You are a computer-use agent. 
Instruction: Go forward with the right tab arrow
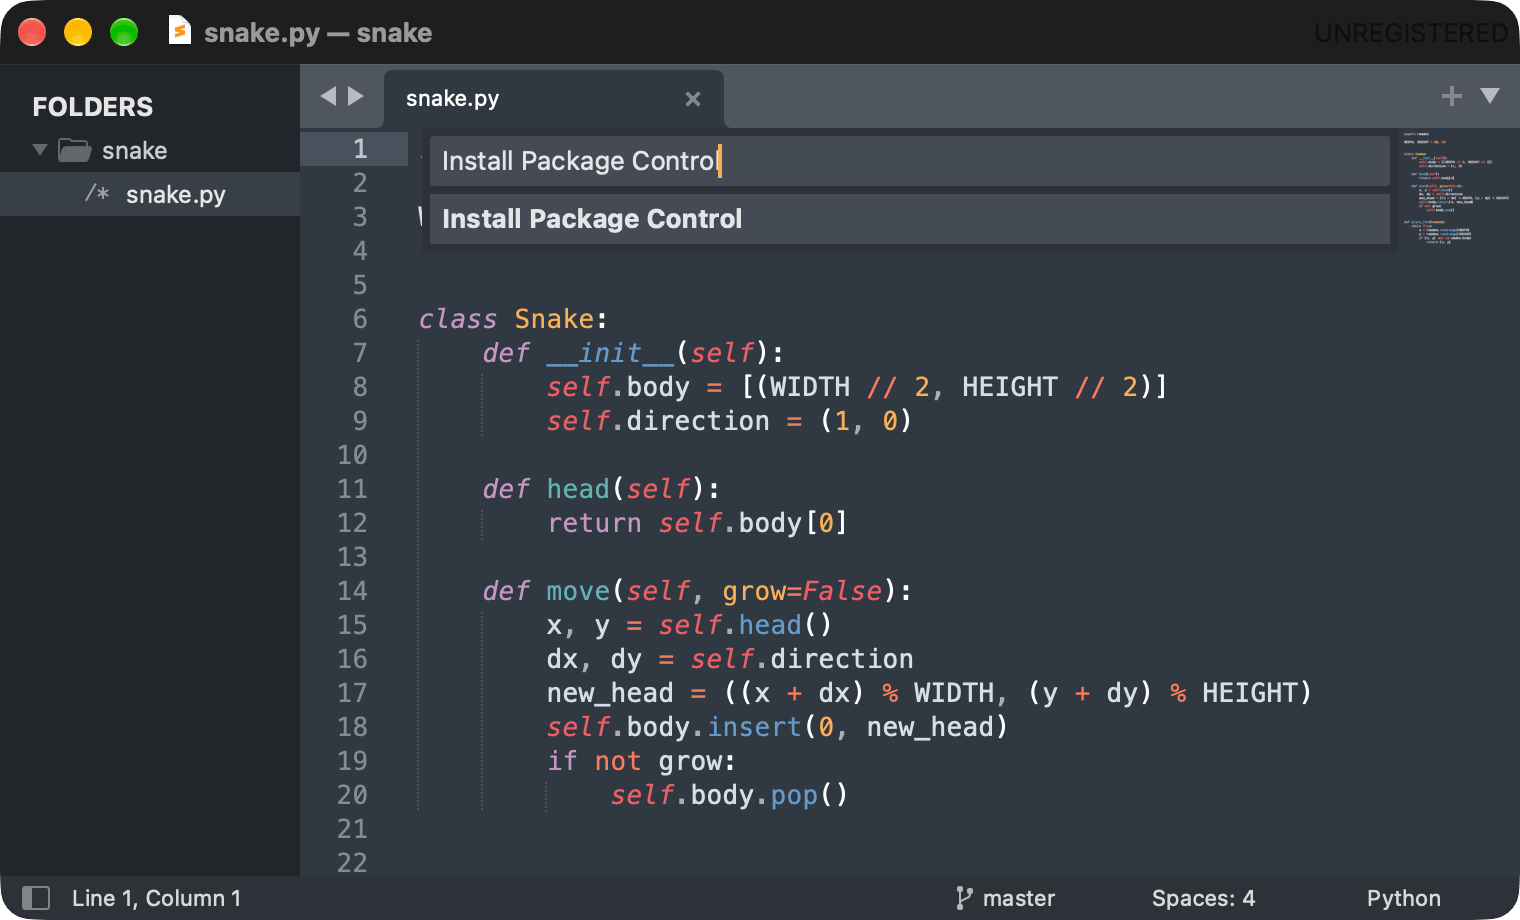355,96
